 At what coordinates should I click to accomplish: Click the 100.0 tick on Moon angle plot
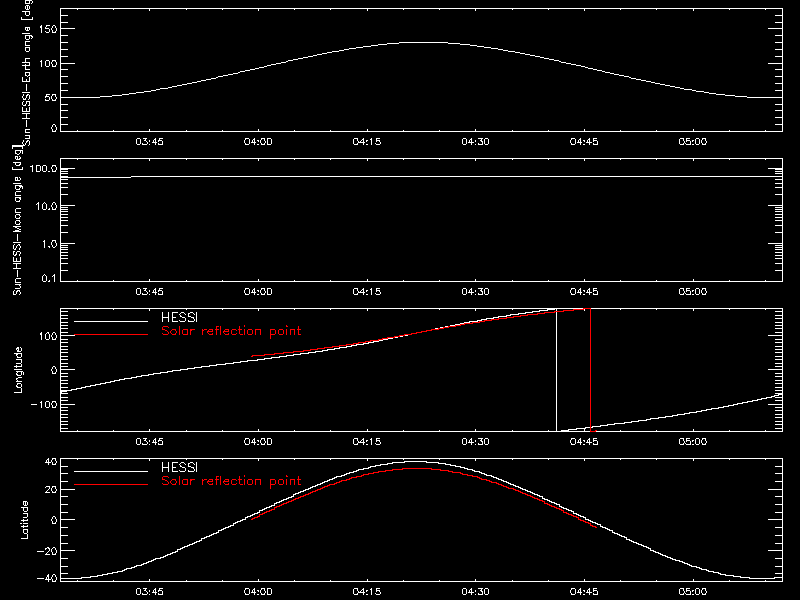43,168
